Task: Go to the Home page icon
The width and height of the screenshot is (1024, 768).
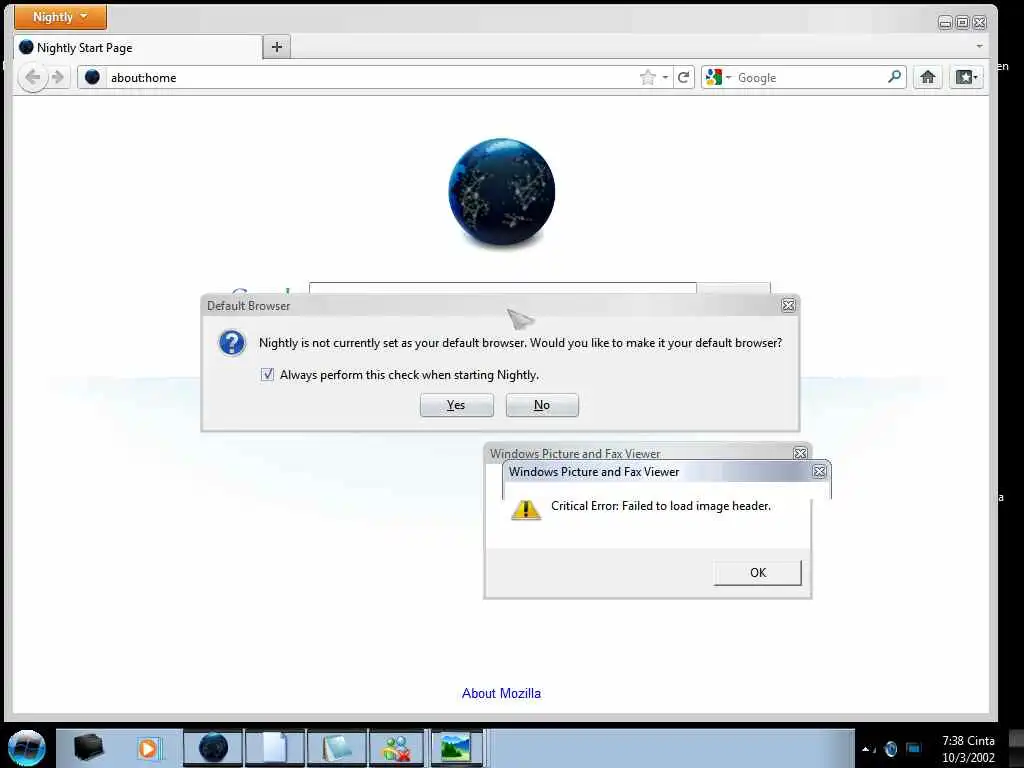Action: (927, 78)
